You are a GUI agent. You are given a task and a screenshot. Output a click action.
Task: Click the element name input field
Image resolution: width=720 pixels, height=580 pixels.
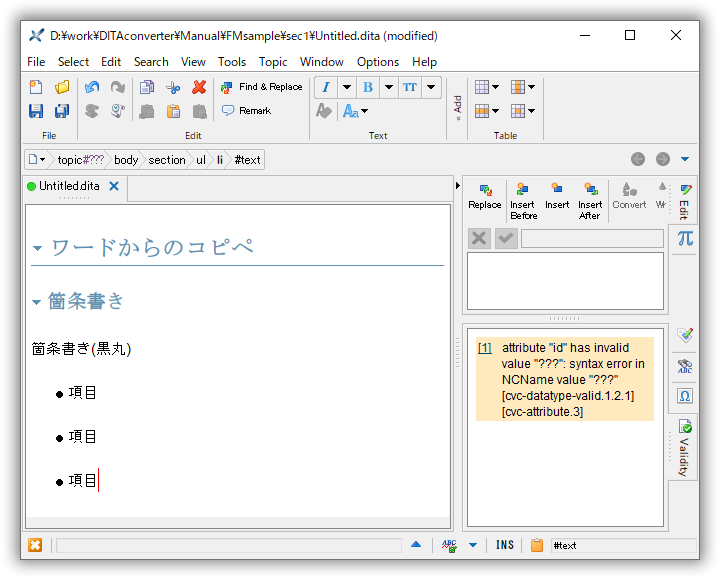pos(592,239)
